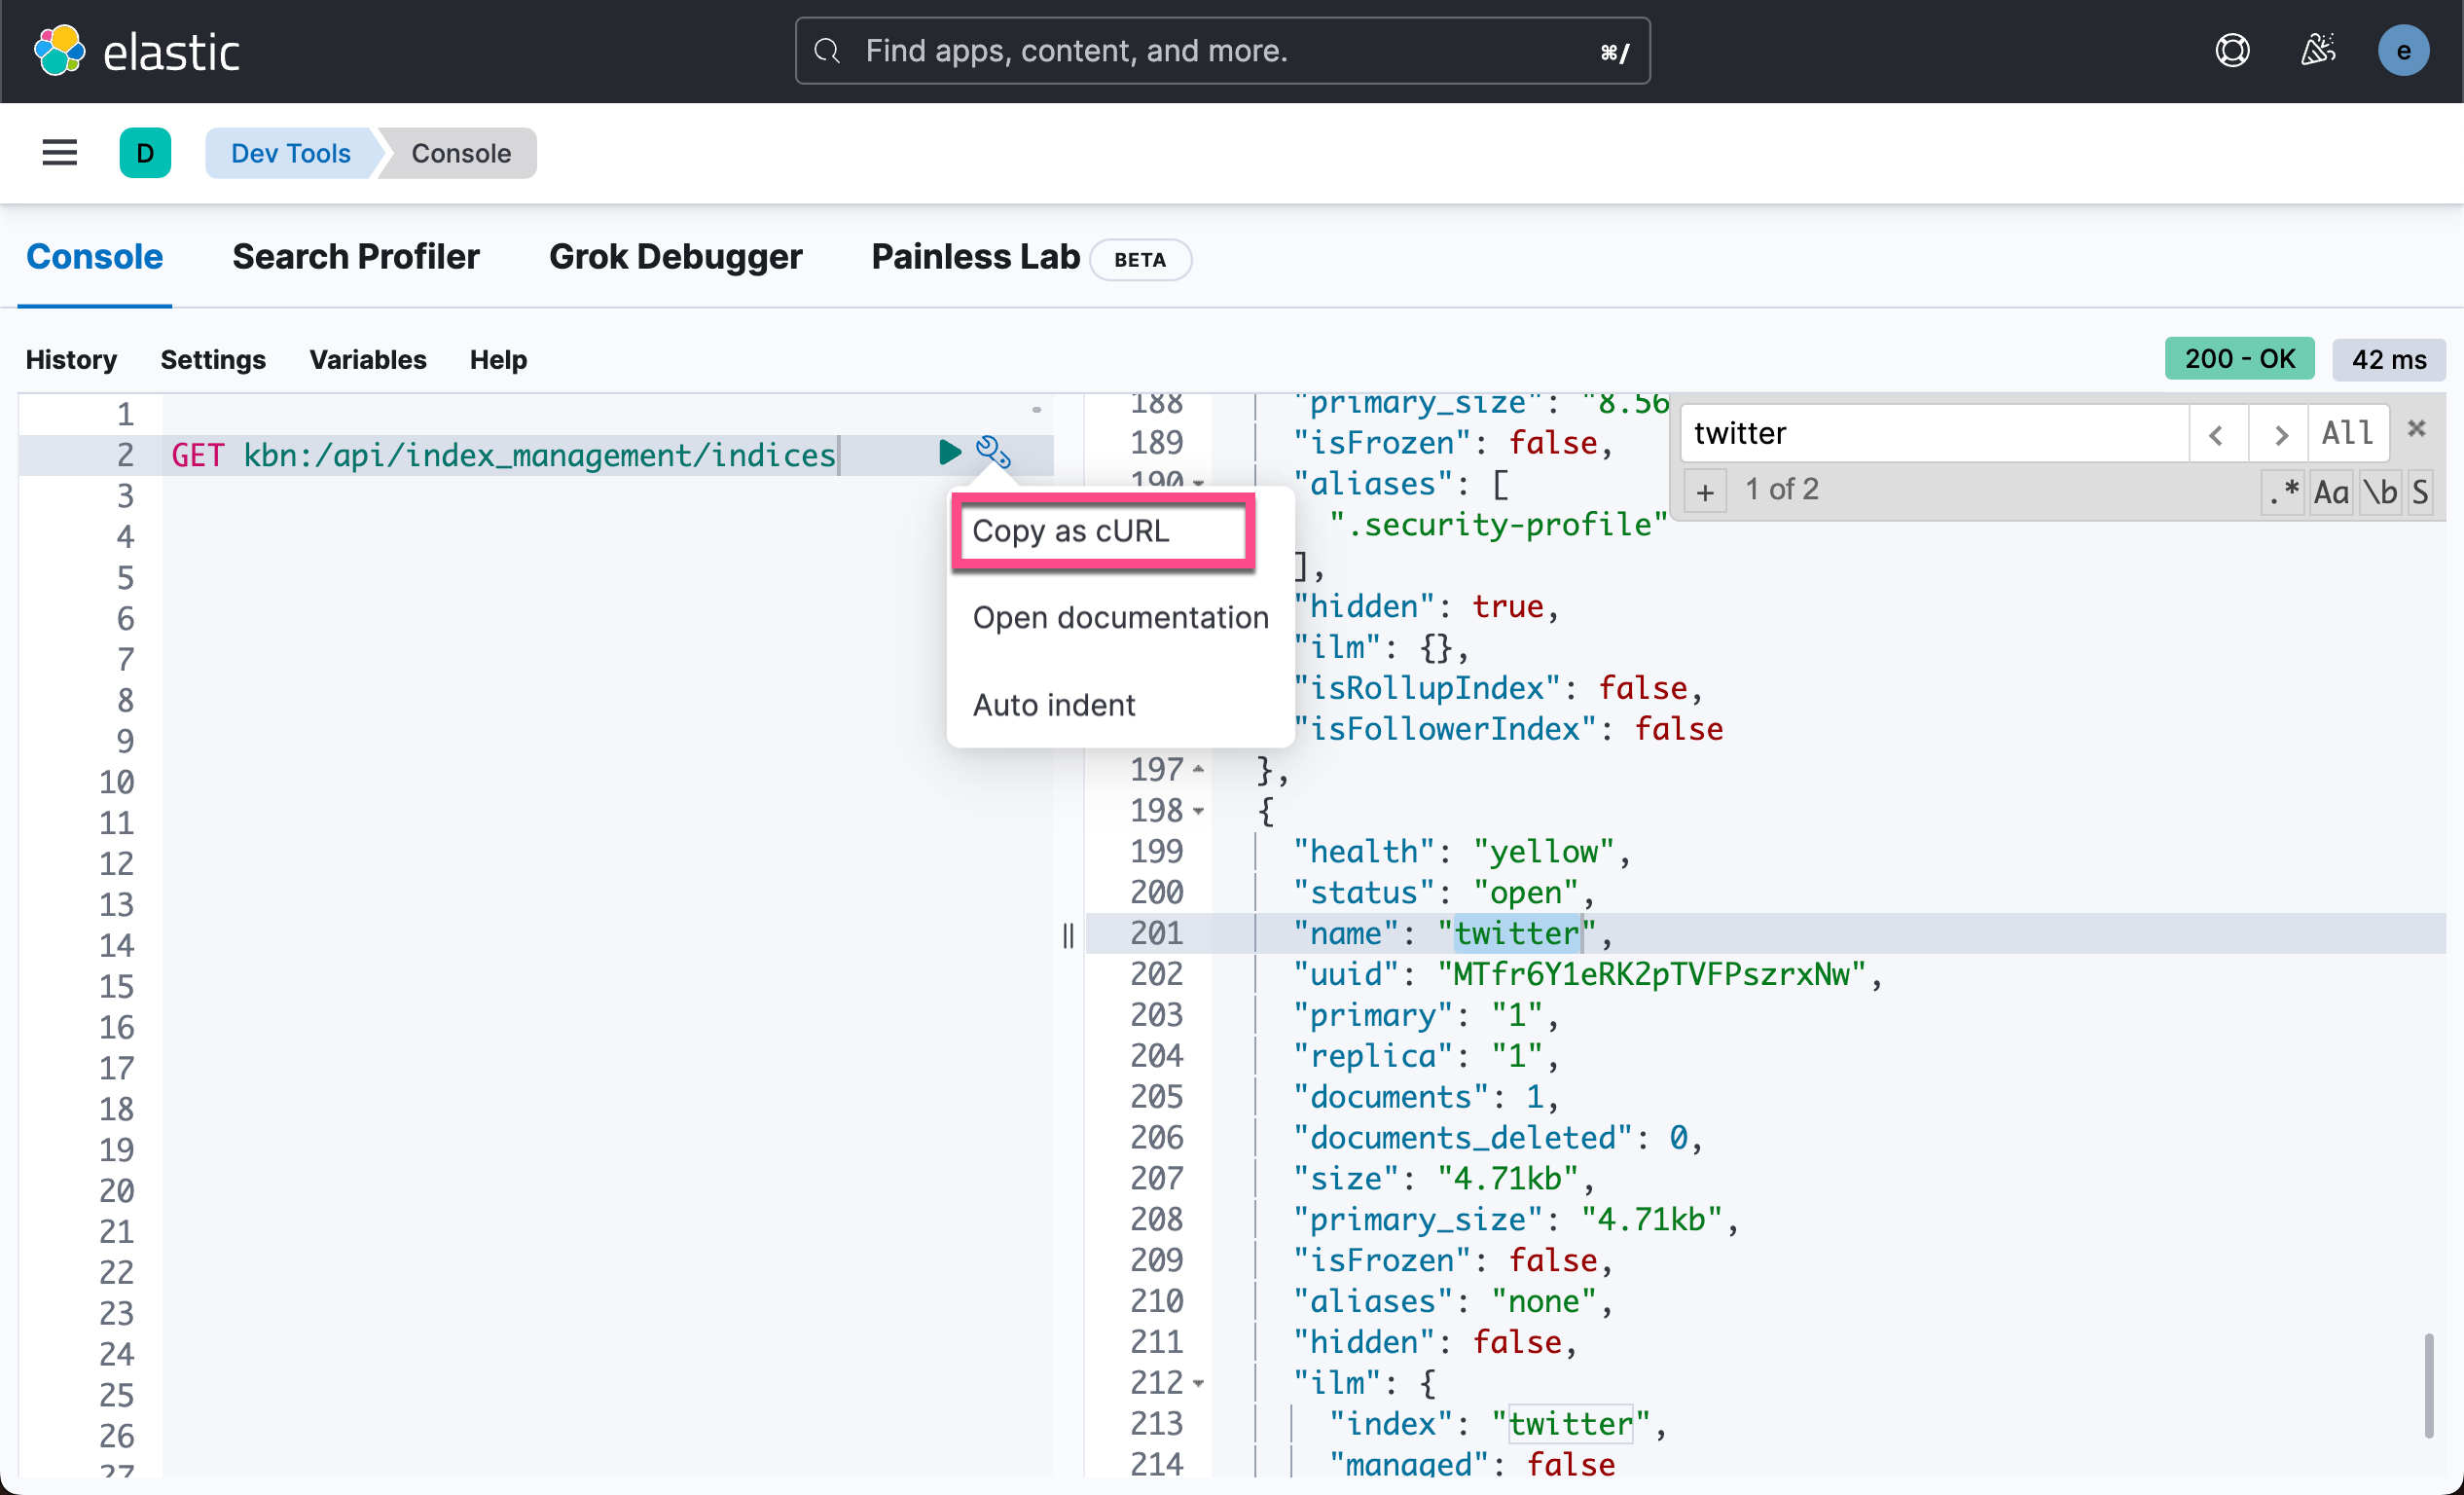Screen dimensions: 2464x1495
Task: Expand replace field with plus button
Action: pyautogui.click(x=1705, y=491)
